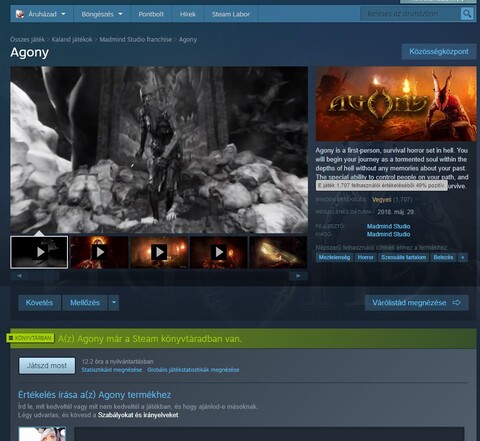This screenshot has height=441, width=480.
Task: Open Madmind Studio franchise breadcrumb
Action: tap(136, 39)
